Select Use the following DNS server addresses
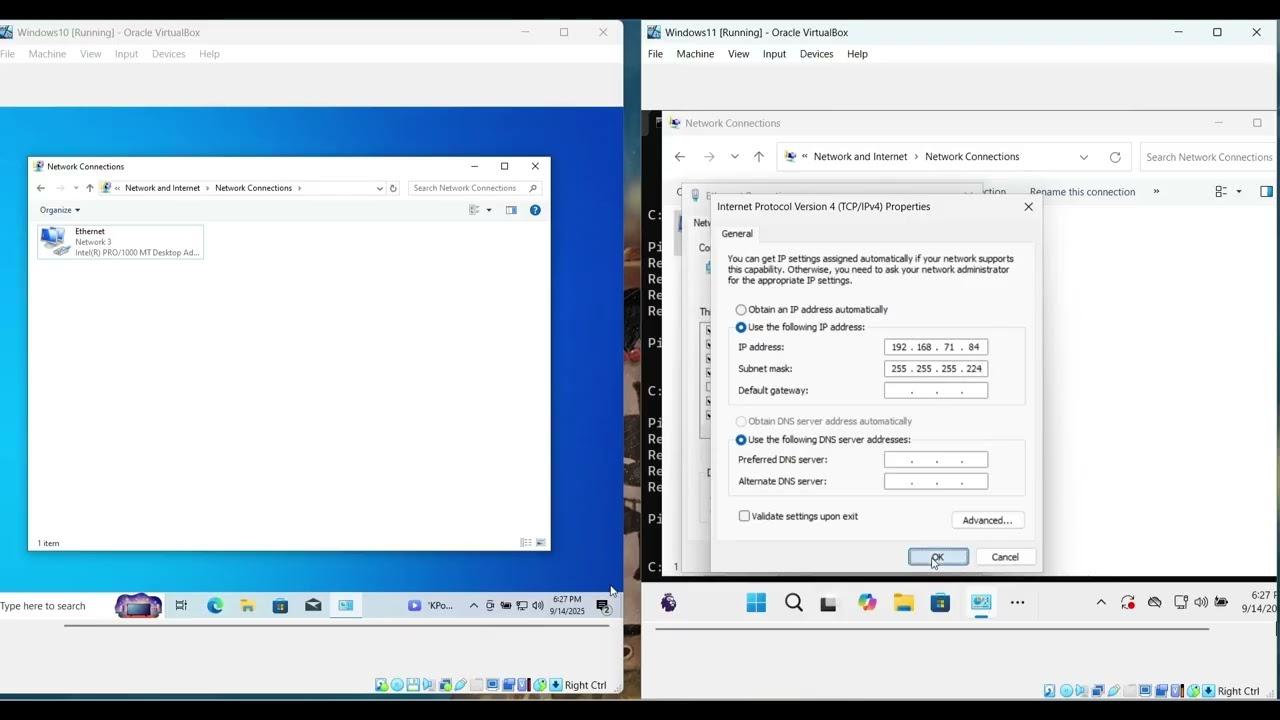The height and width of the screenshot is (720, 1280). [741, 440]
